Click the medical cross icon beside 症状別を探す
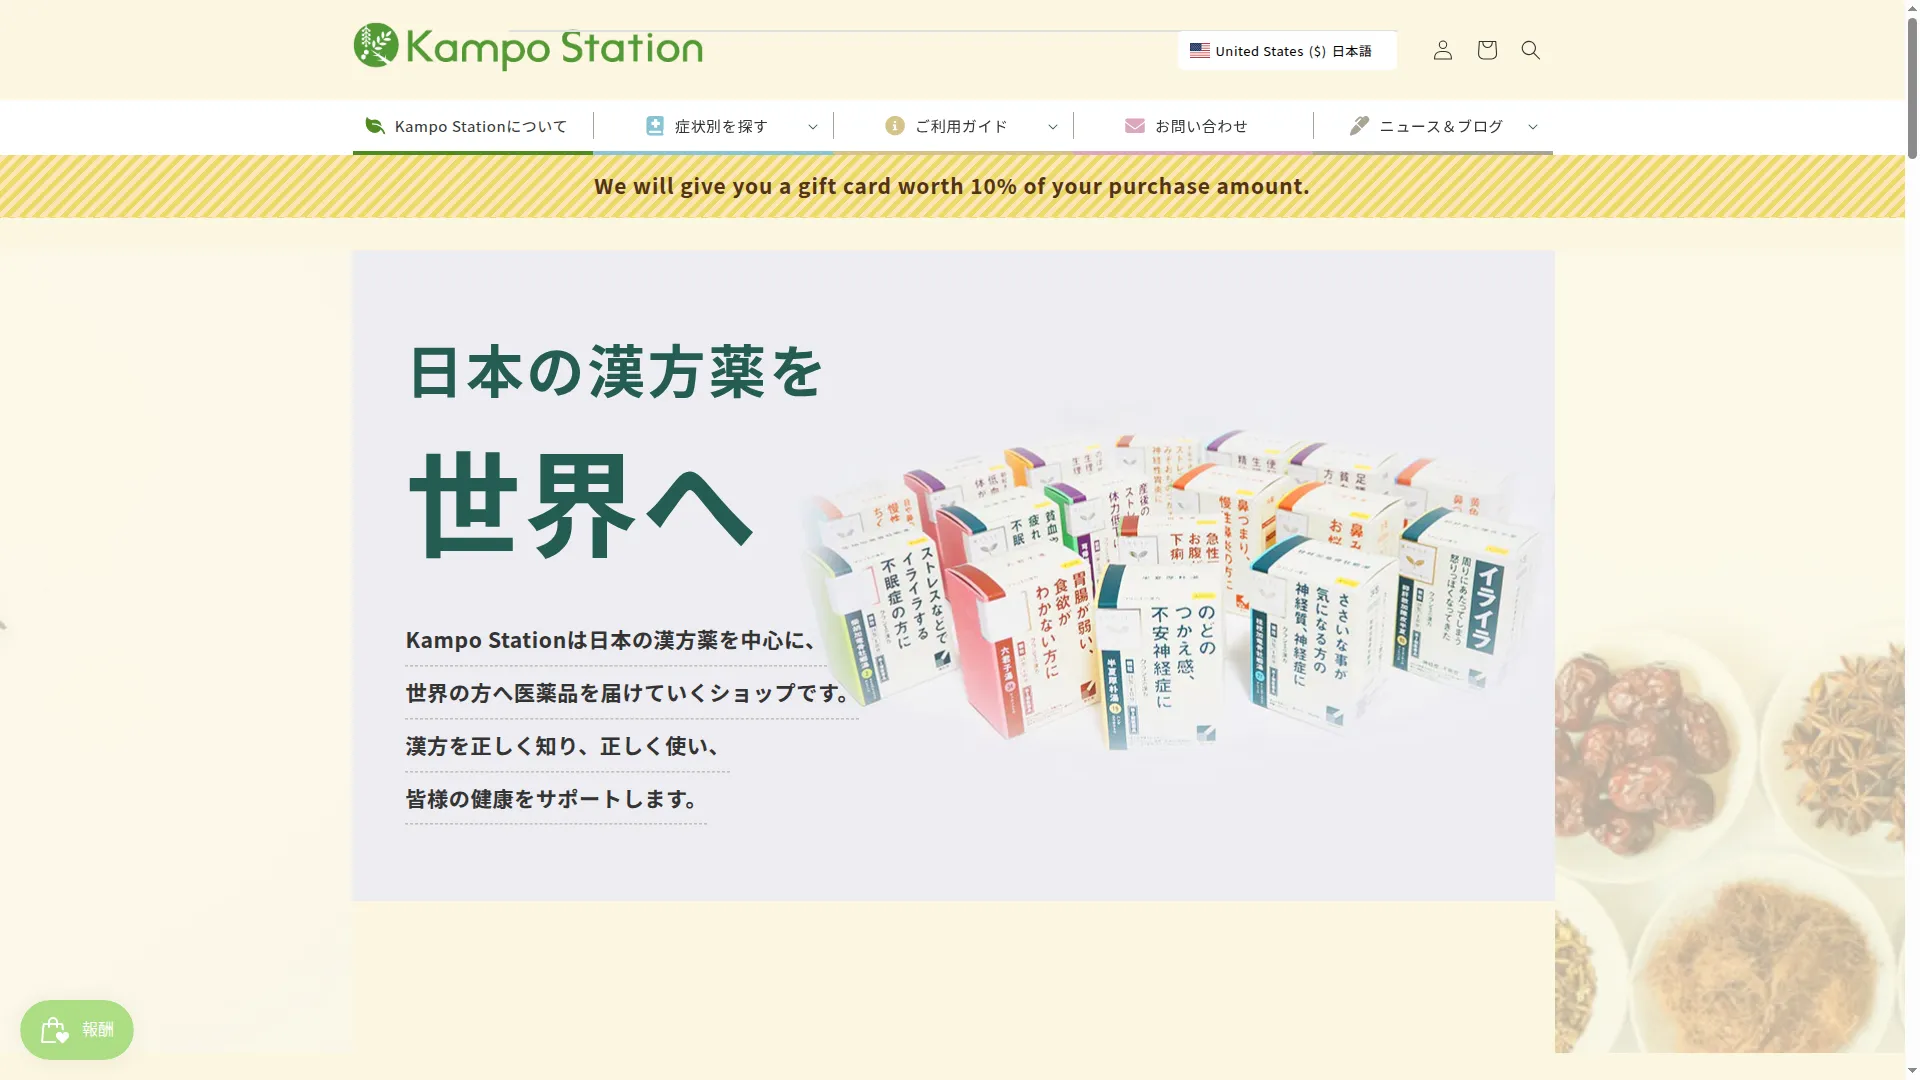Image resolution: width=1920 pixels, height=1080 pixels. [655, 126]
